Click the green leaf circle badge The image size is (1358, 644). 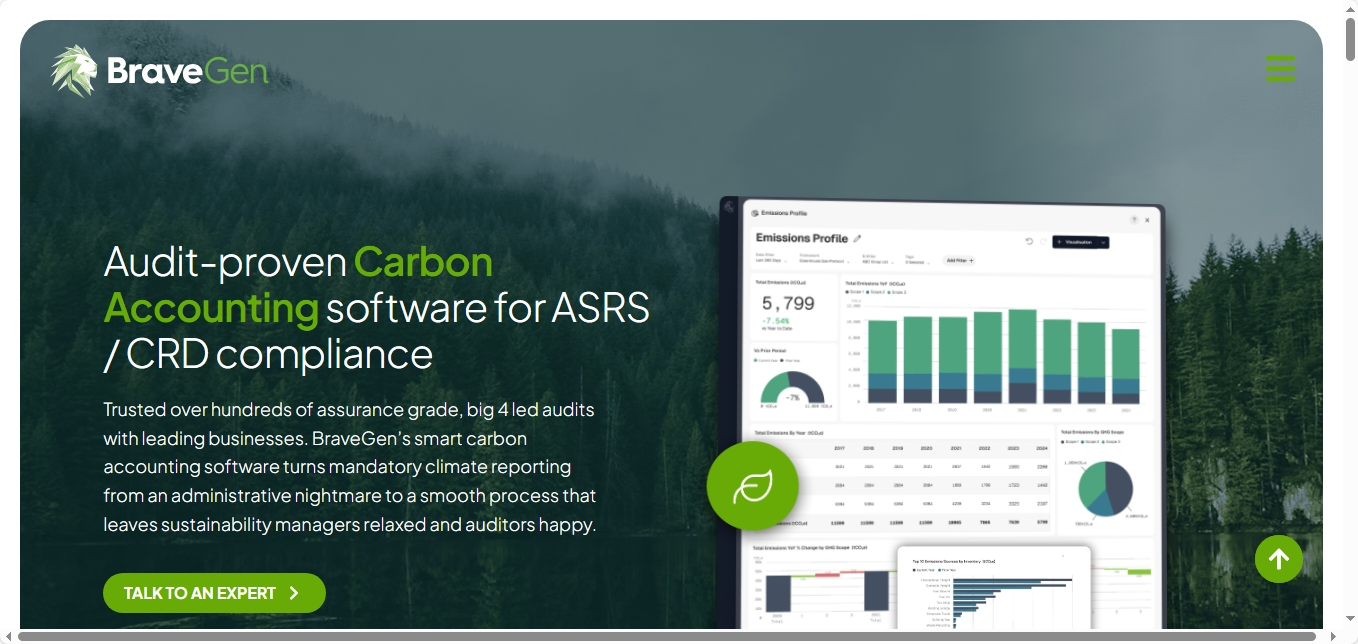tap(752, 487)
